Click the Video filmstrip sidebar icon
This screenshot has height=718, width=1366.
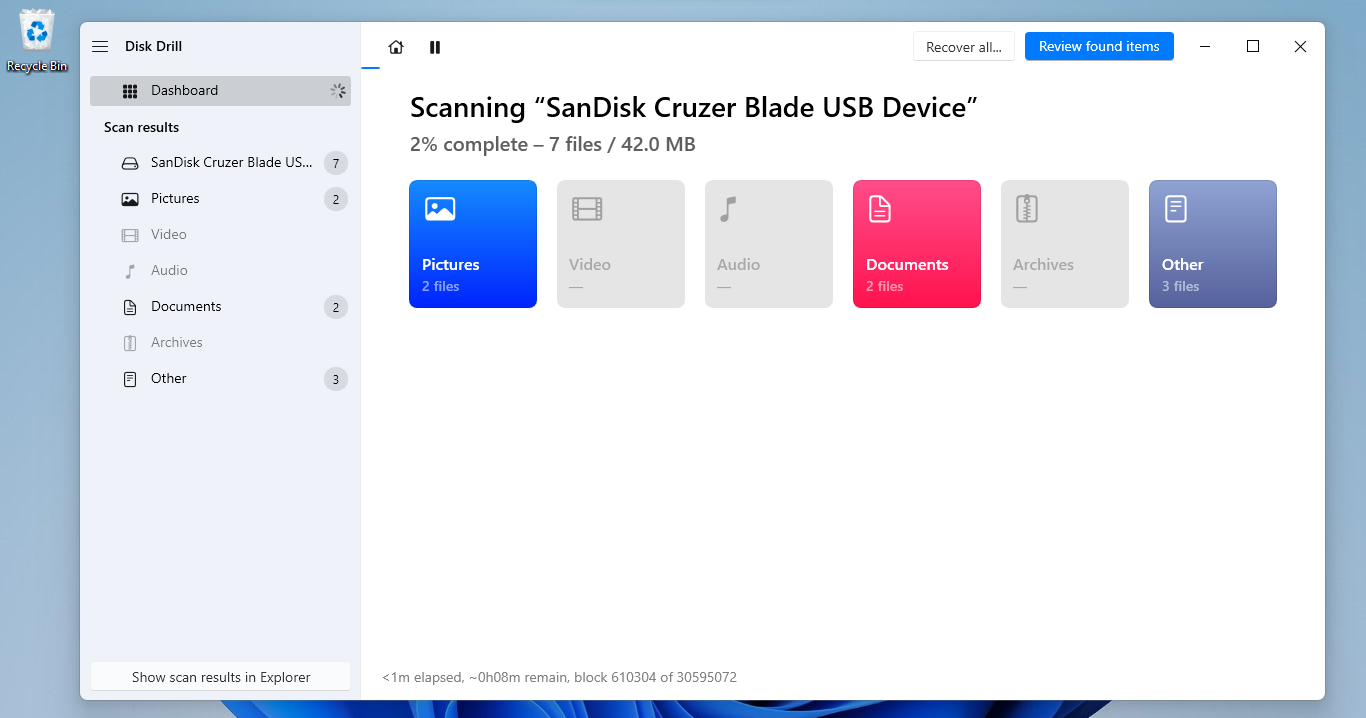[130, 235]
